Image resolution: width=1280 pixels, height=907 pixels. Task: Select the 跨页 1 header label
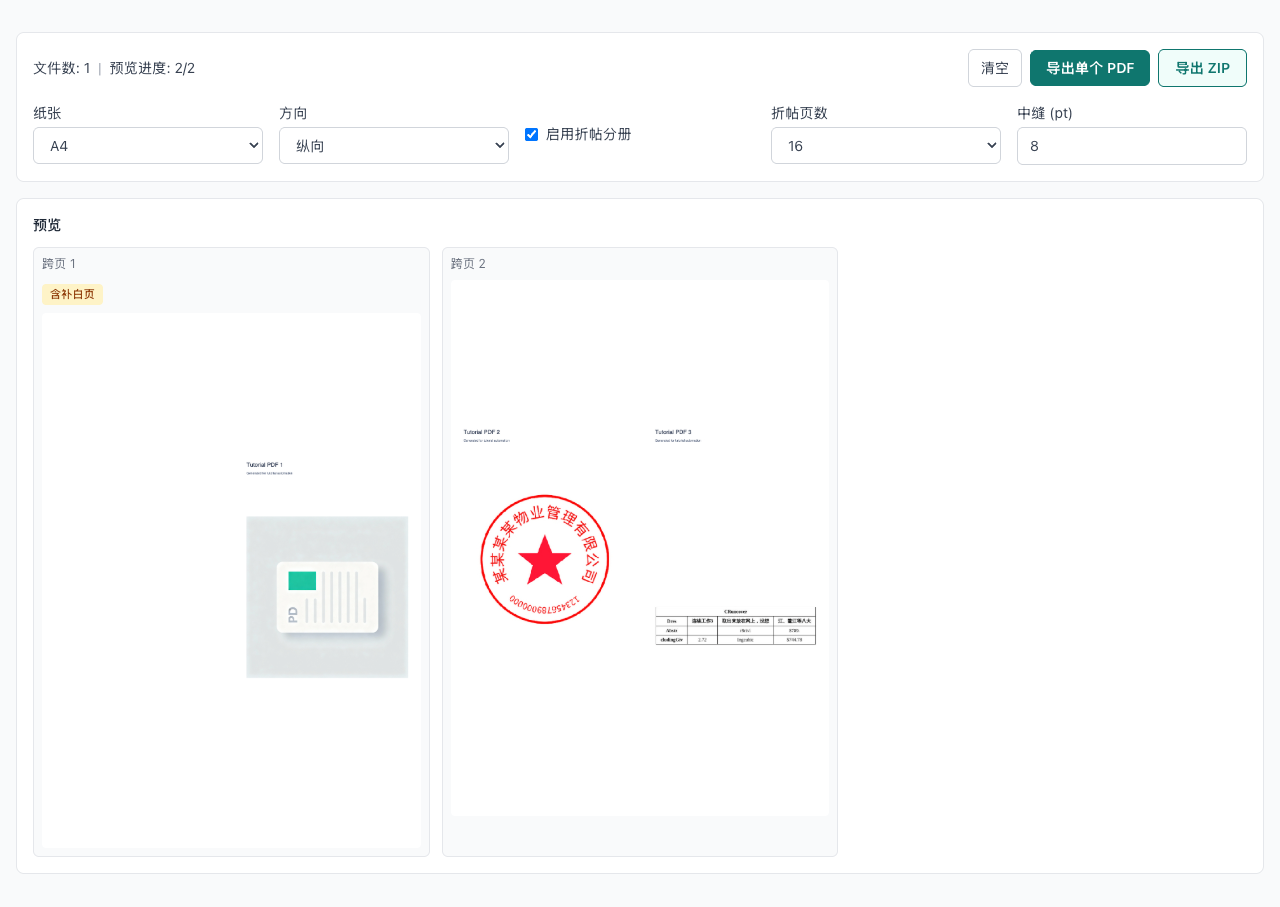59,264
